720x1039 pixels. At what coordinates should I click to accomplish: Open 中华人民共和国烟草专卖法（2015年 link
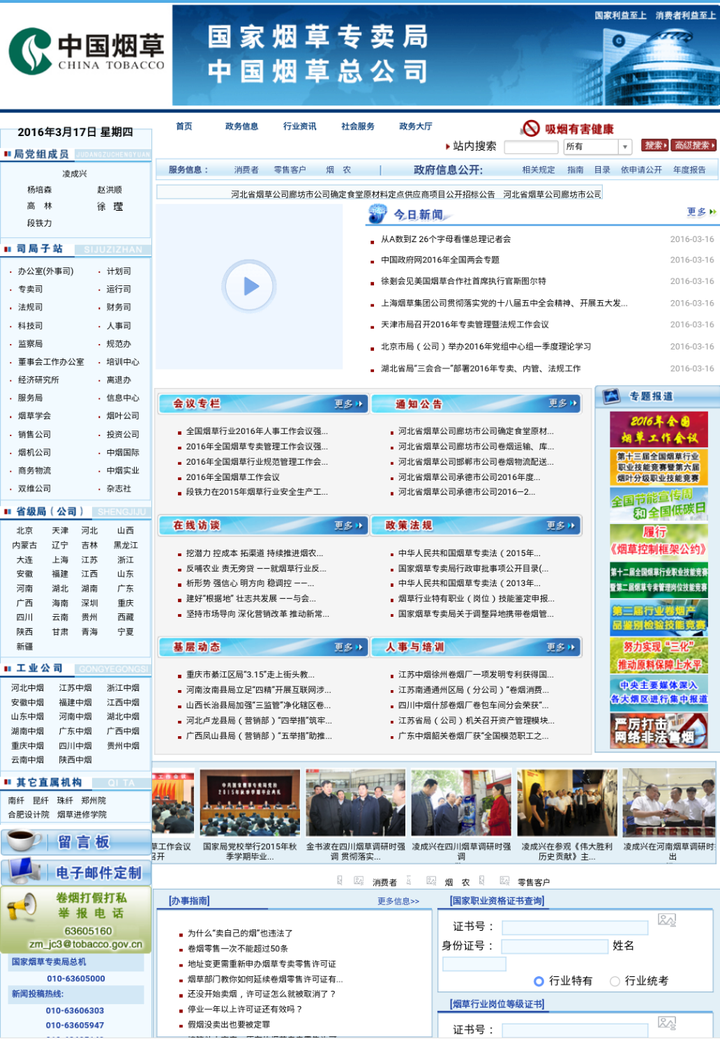[x=469, y=553]
